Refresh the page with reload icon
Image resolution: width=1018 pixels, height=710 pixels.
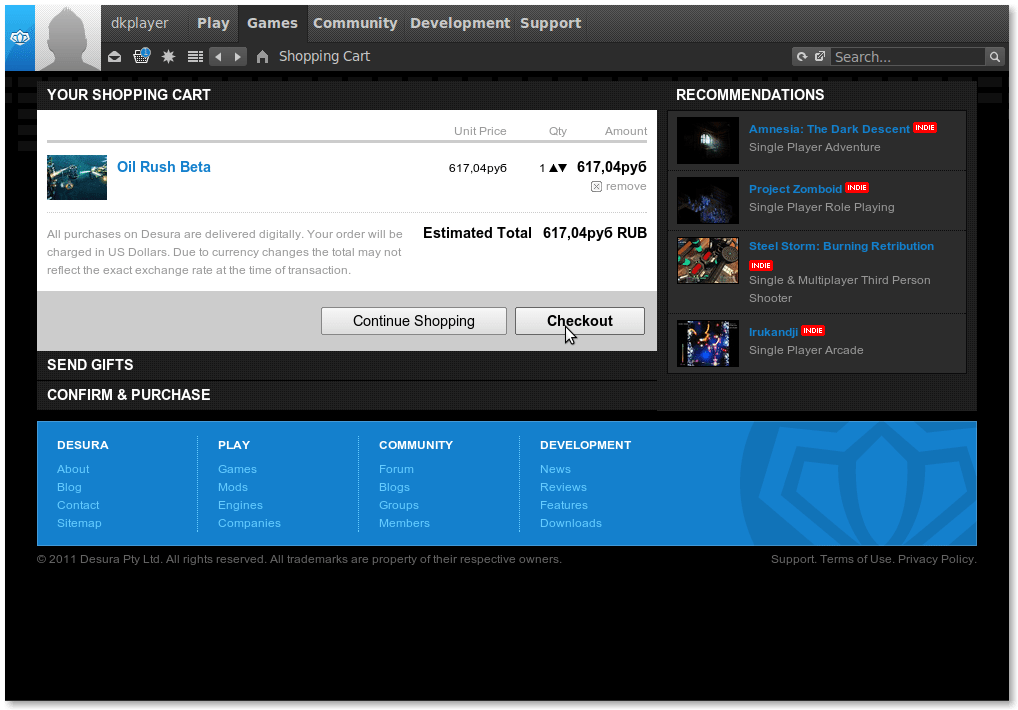(x=802, y=57)
